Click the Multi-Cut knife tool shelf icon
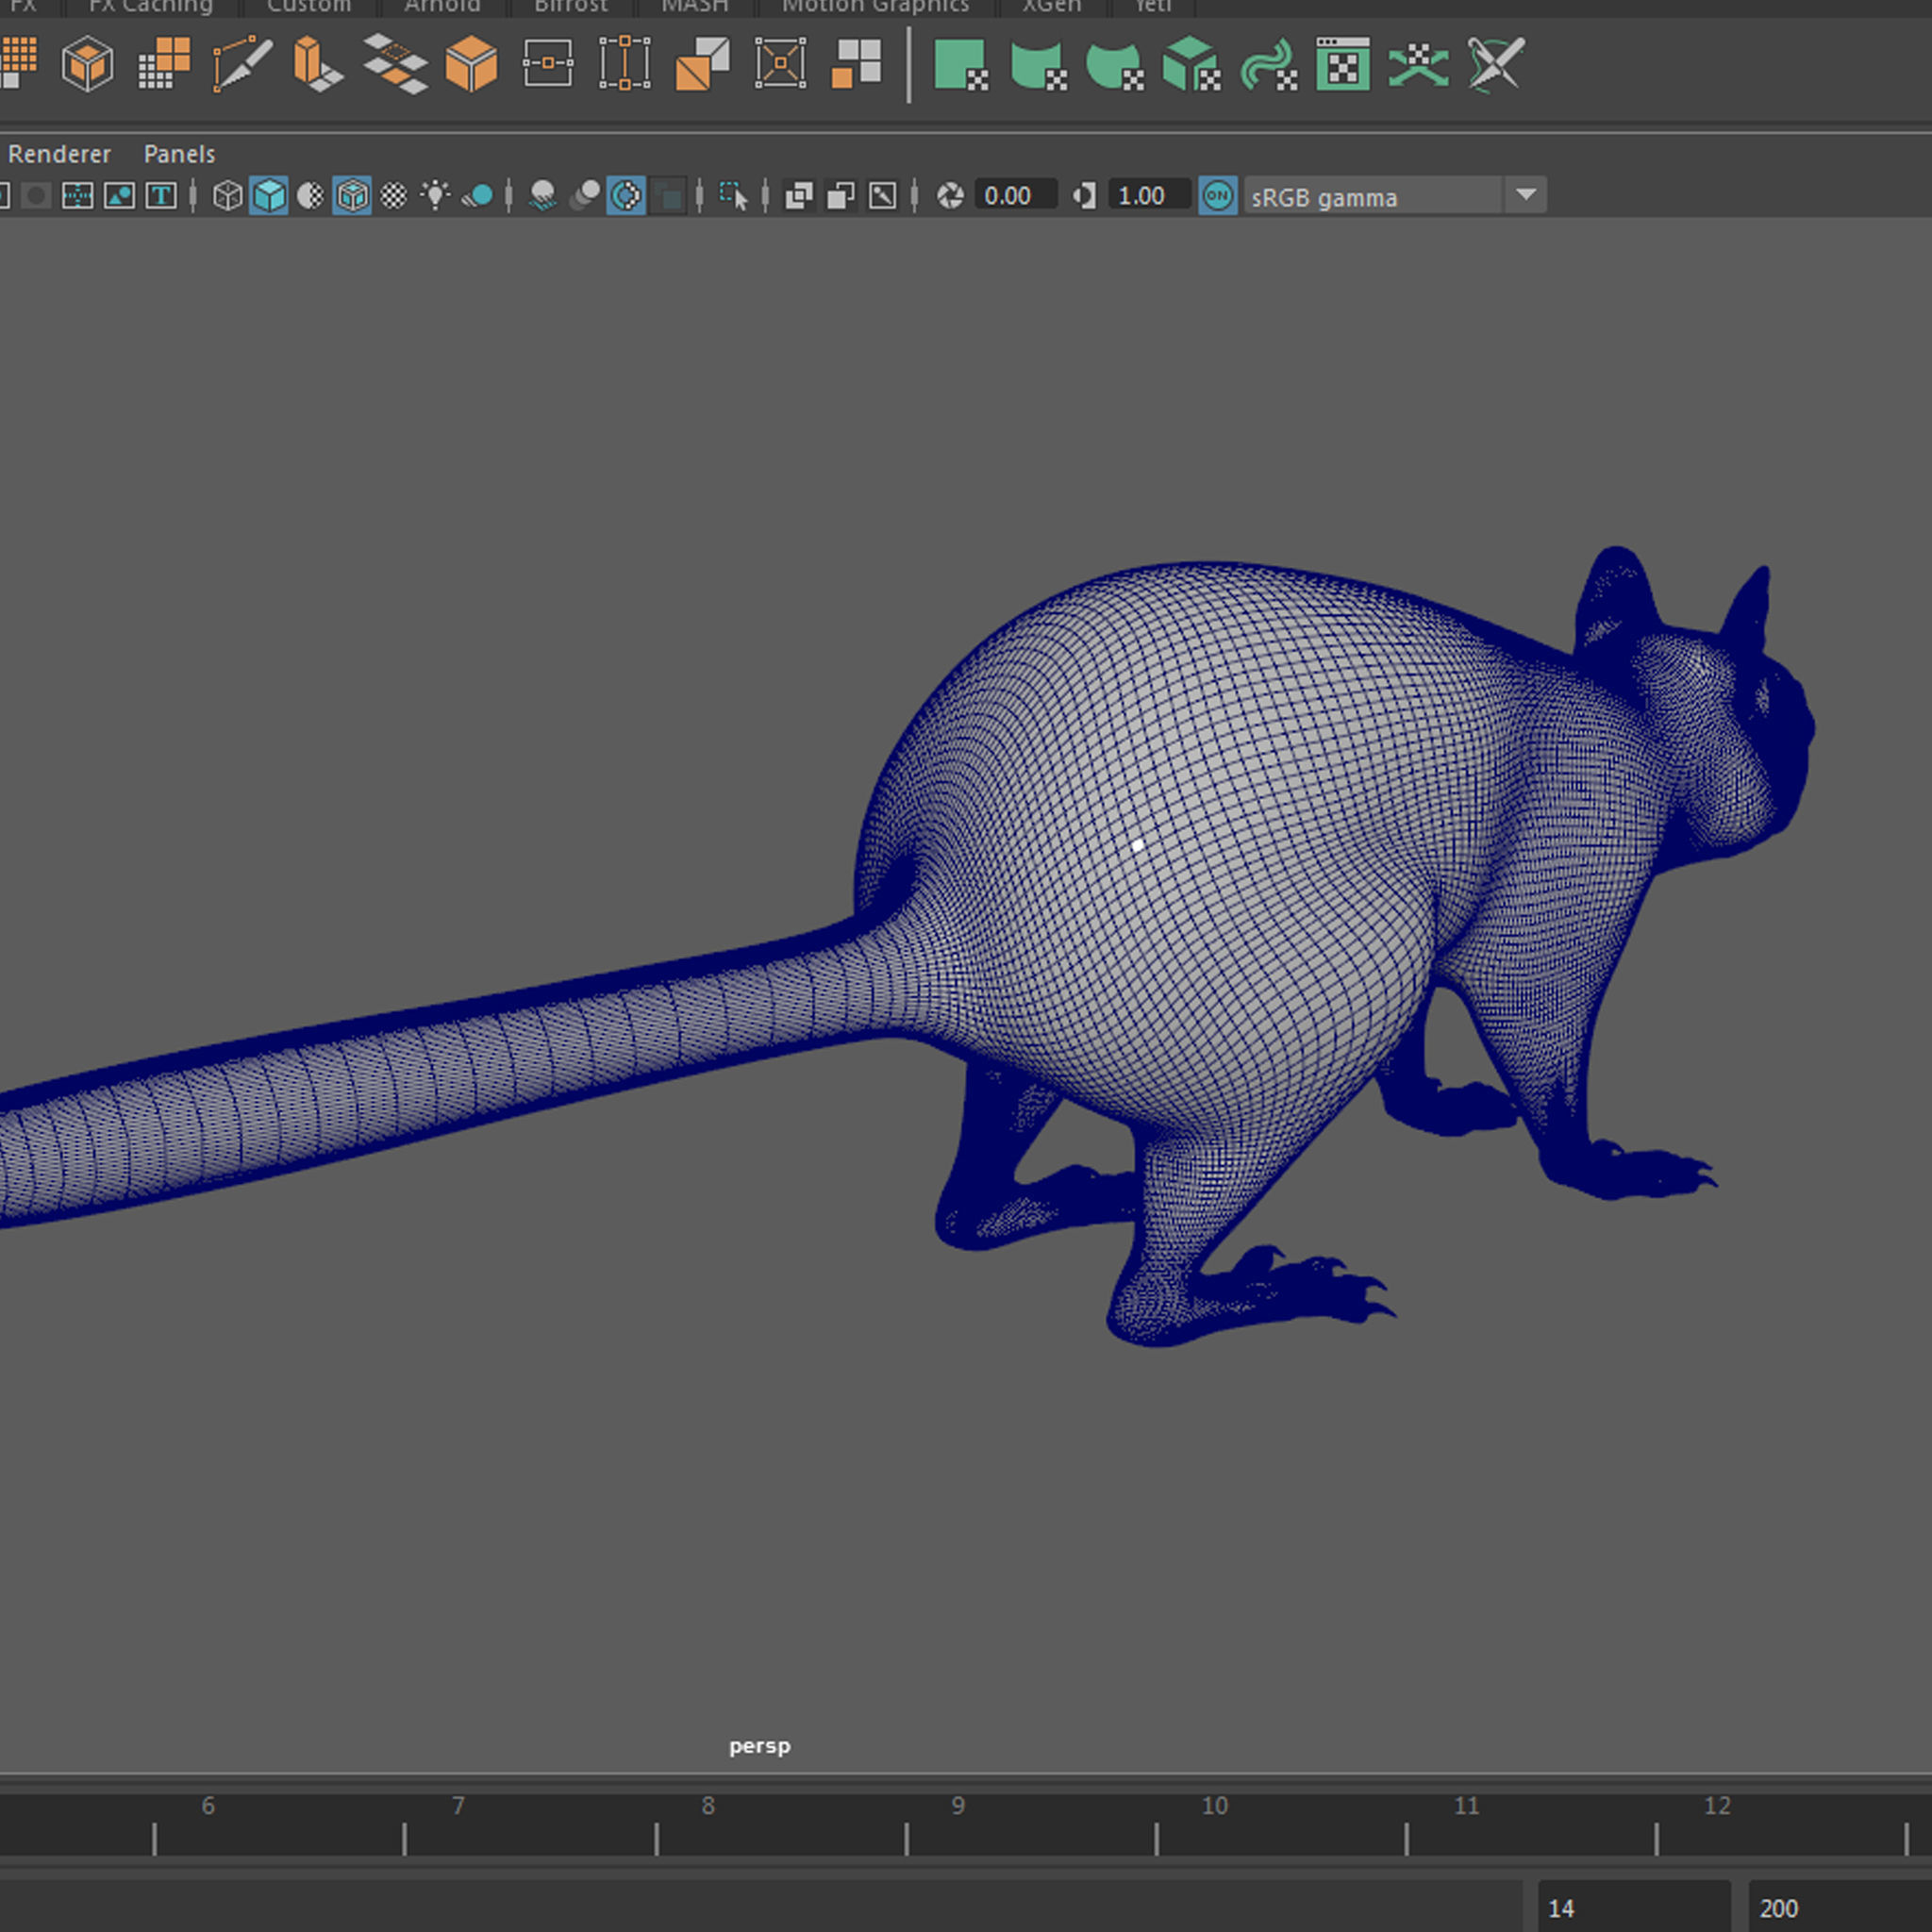The image size is (1932, 1932). point(242,64)
